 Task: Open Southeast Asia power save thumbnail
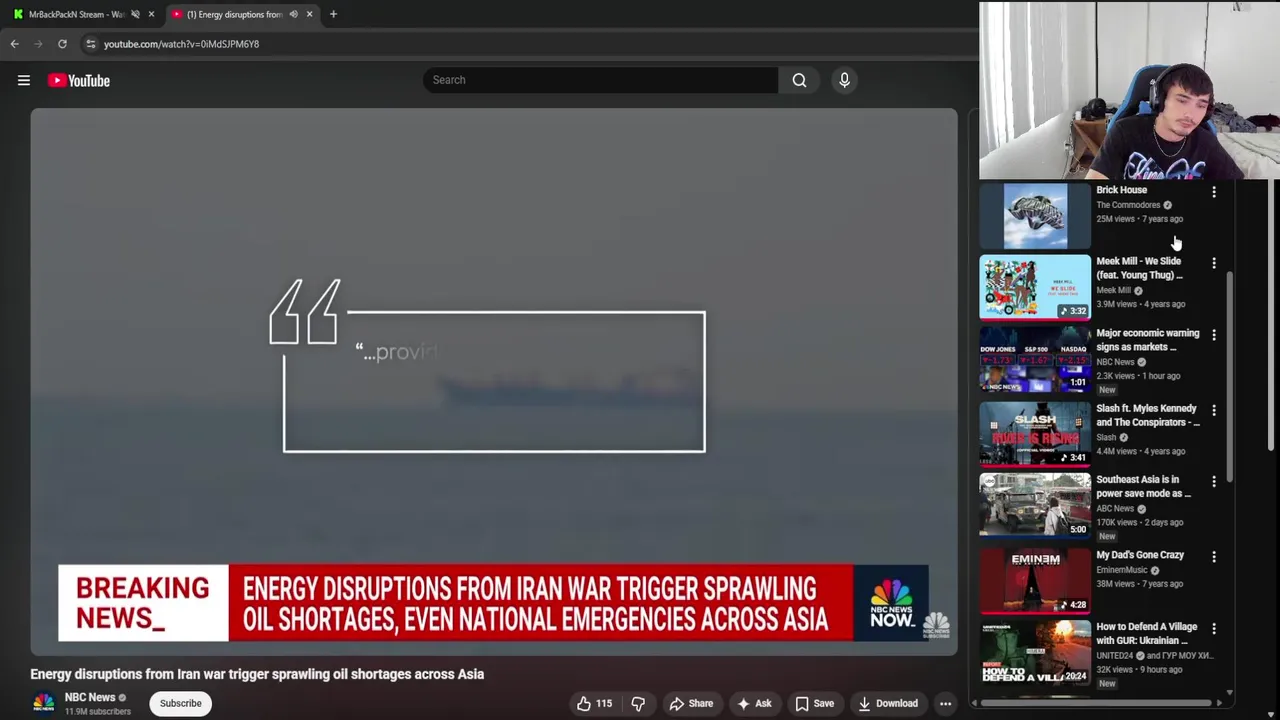click(x=1034, y=505)
